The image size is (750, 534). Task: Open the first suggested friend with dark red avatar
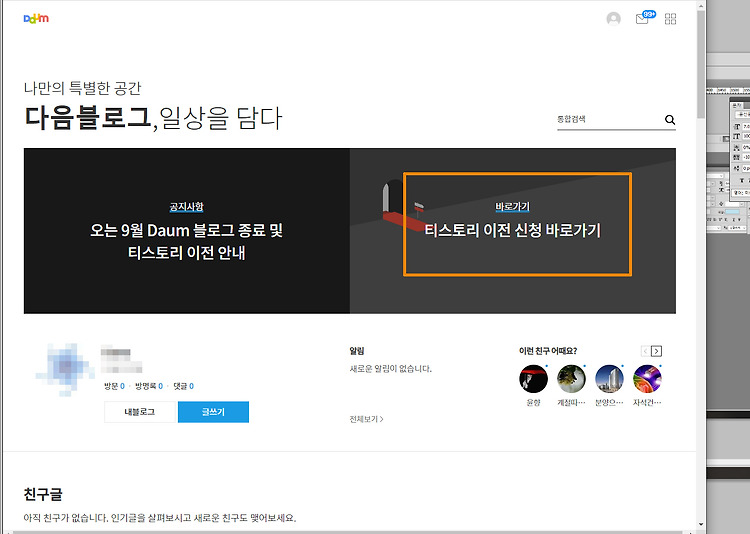tap(533, 379)
